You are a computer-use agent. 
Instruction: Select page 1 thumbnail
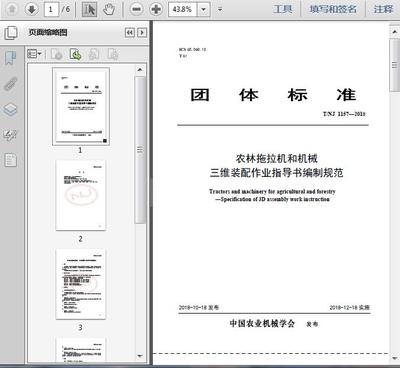[81, 107]
